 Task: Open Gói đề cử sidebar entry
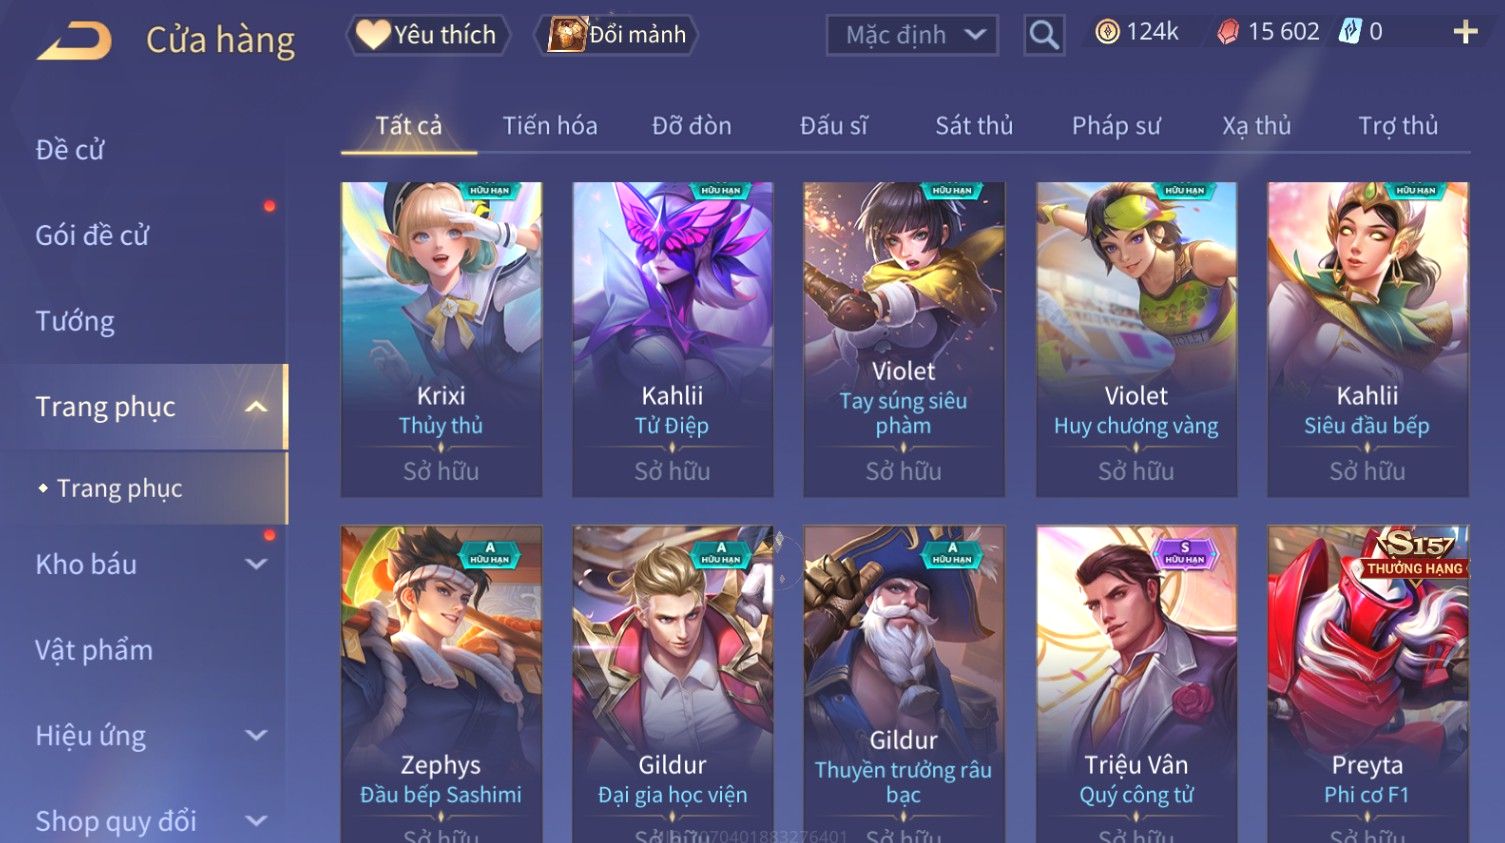click(92, 235)
